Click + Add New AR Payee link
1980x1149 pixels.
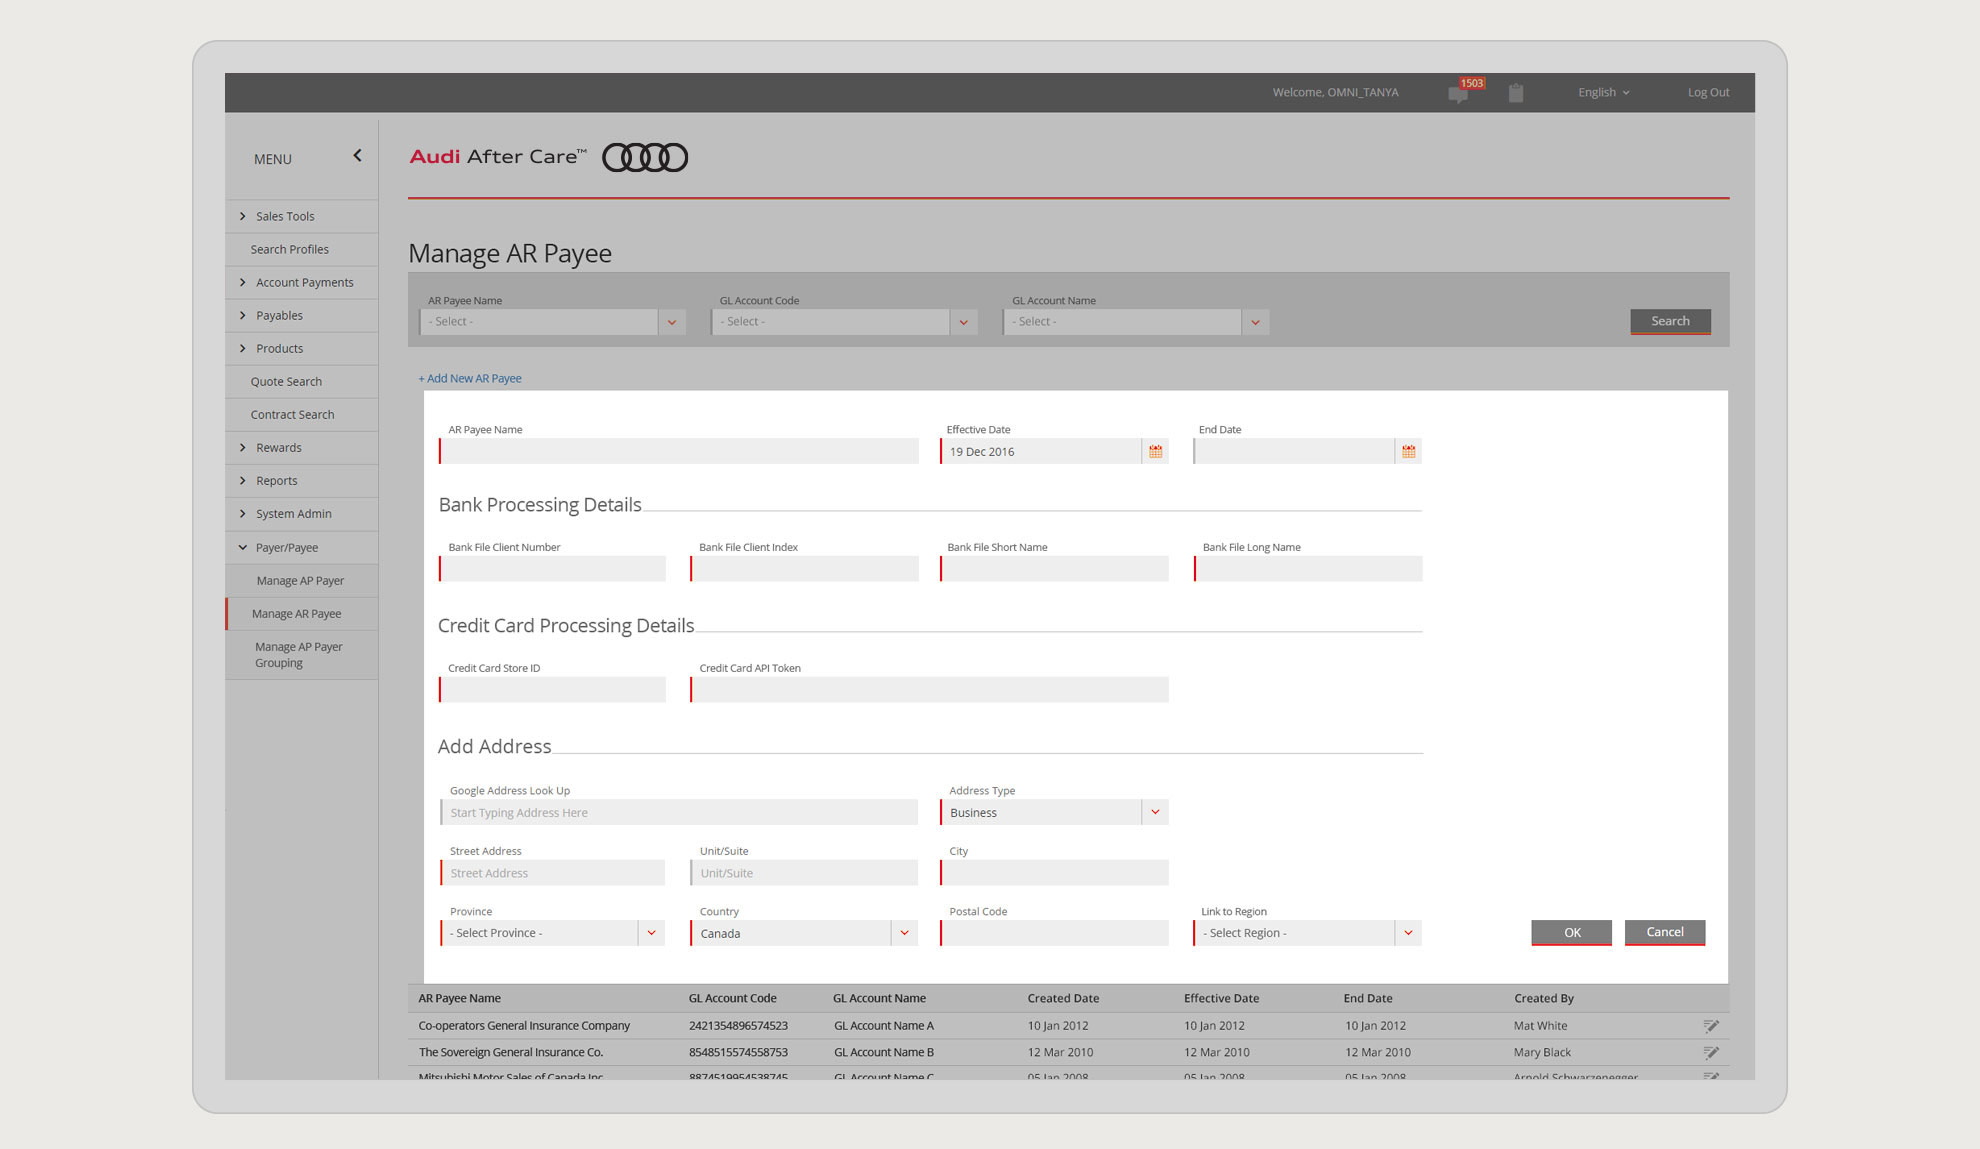point(470,379)
